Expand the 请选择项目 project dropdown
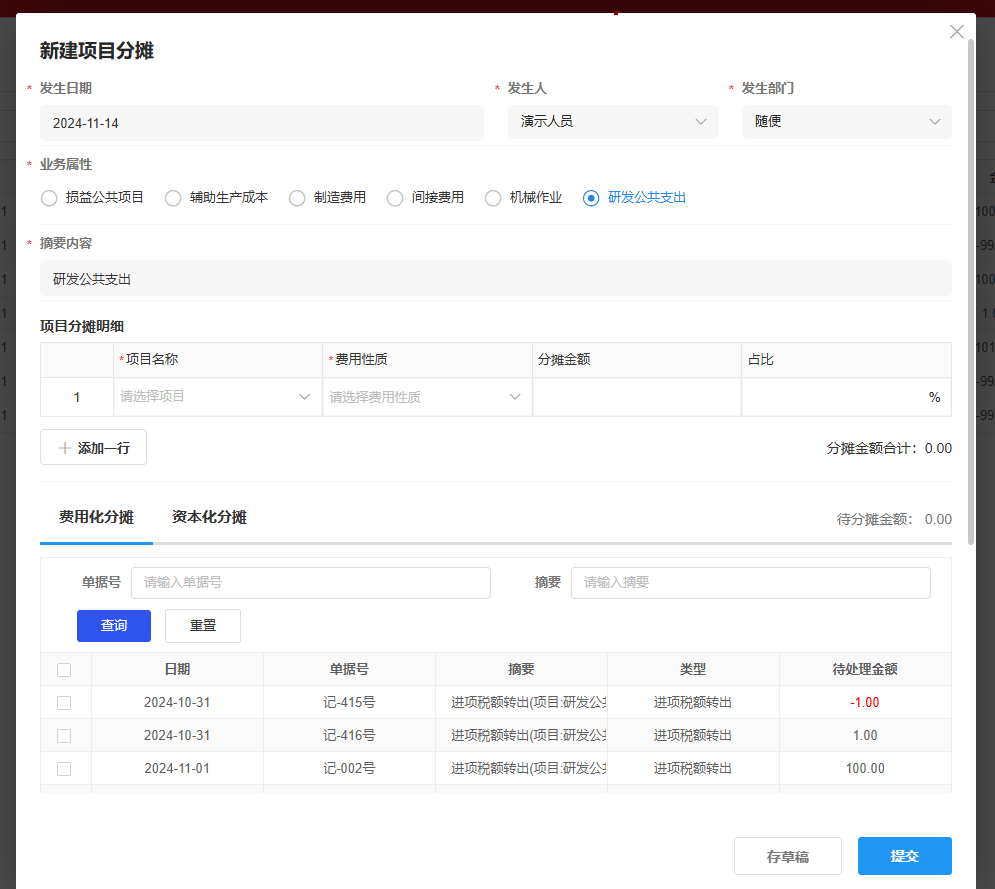Image resolution: width=995 pixels, height=889 pixels. click(217, 396)
